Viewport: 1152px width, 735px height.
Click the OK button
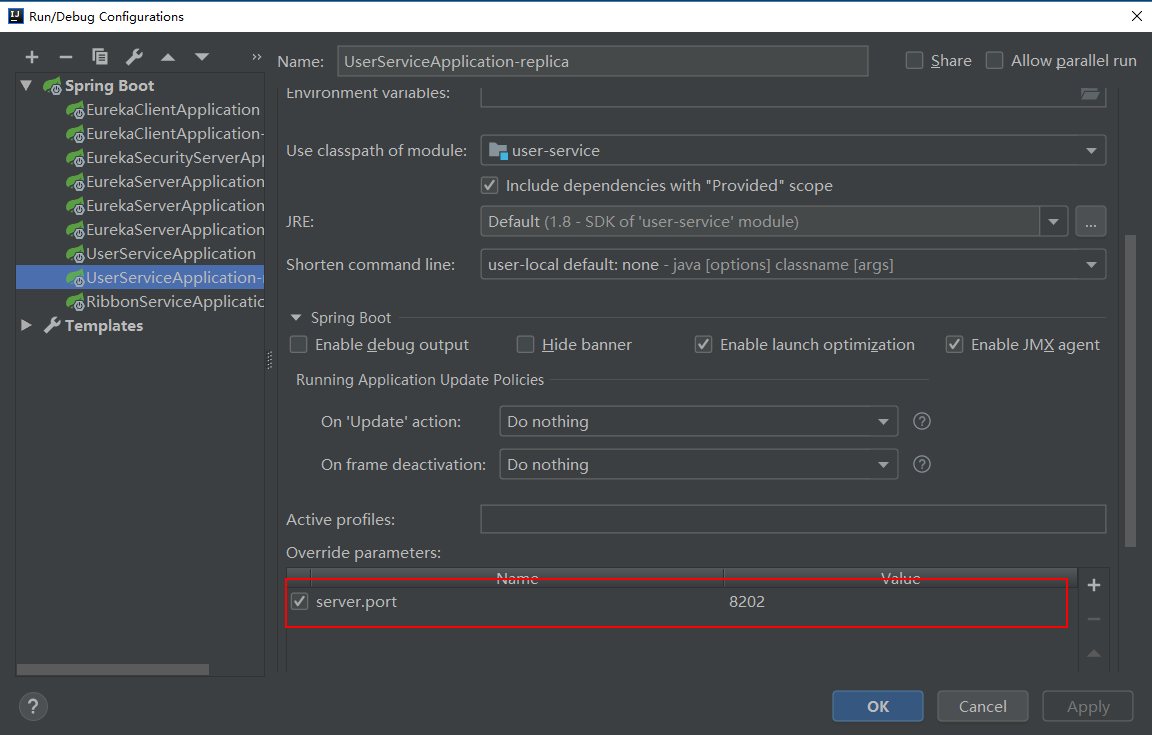pyautogui.click(x=877, y=706)
